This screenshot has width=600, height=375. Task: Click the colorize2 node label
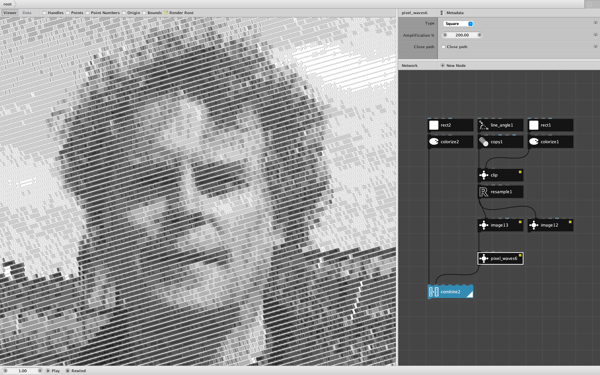point(450,142)
